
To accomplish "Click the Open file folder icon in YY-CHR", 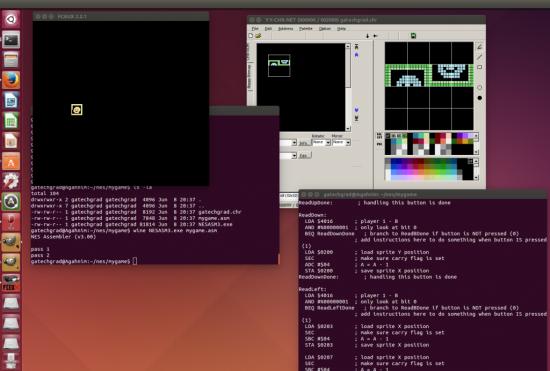I will (258, 36).
